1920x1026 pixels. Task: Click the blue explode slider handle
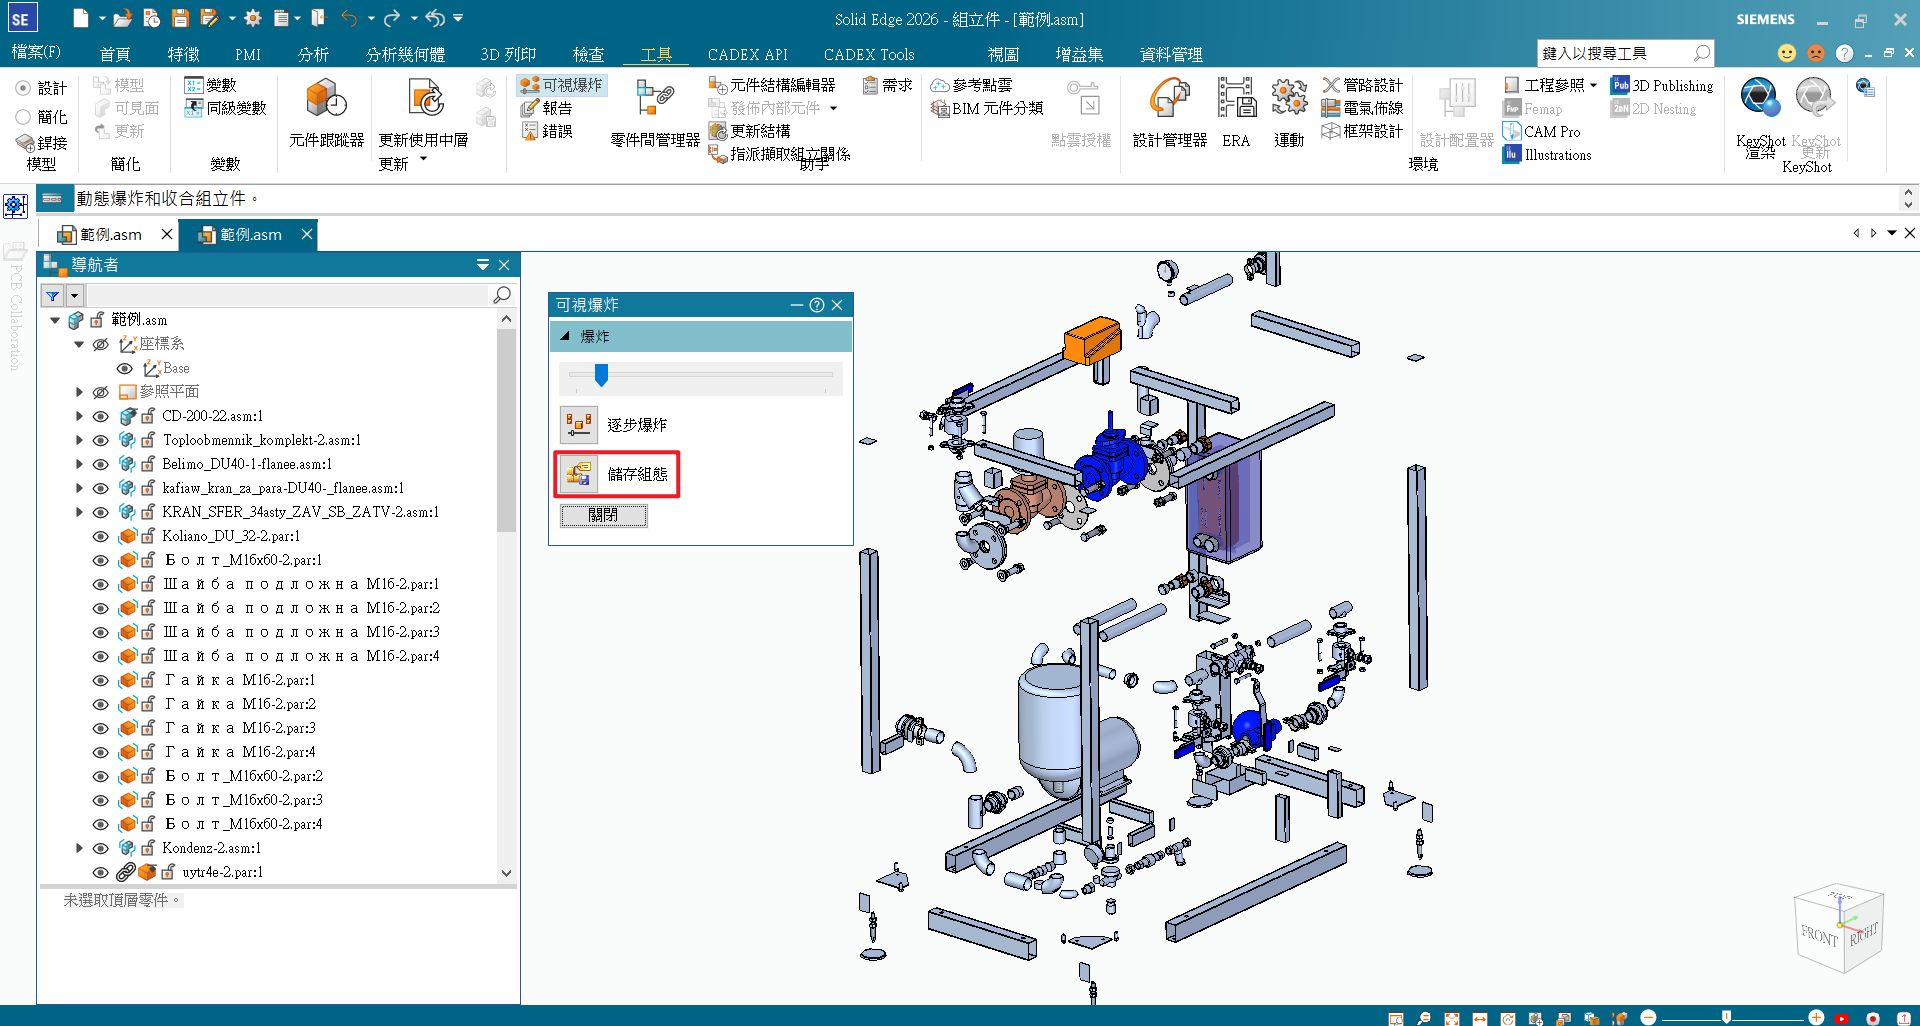pos(601,375)
